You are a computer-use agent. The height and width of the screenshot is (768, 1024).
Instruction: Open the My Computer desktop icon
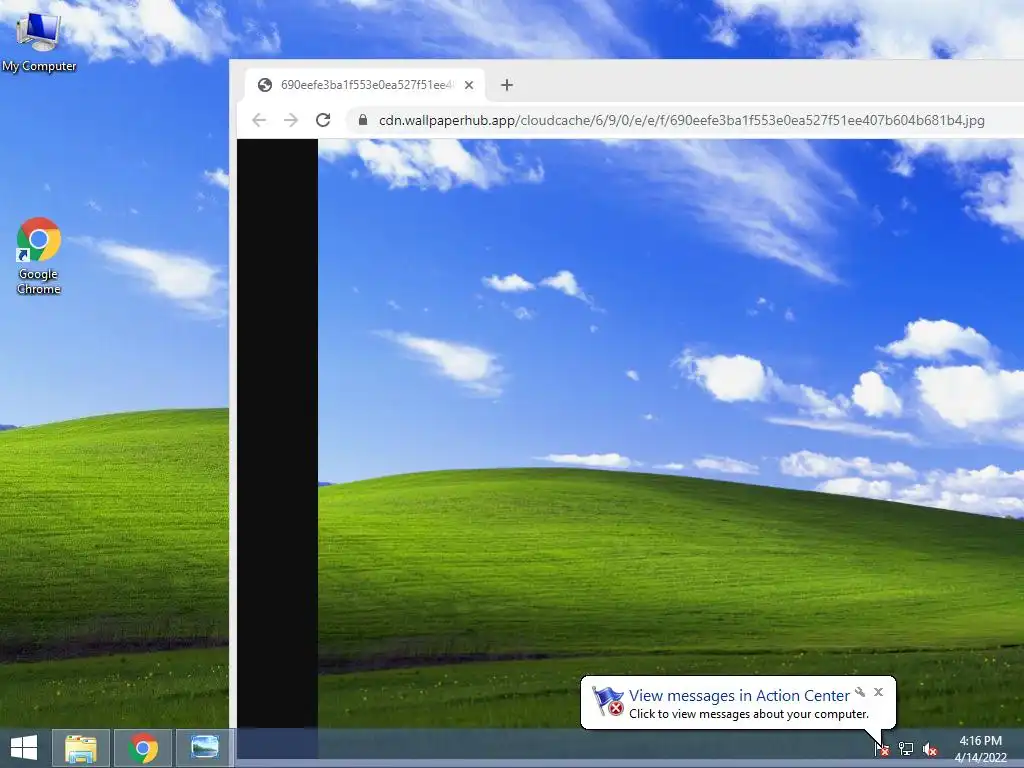tap(39, 40)
